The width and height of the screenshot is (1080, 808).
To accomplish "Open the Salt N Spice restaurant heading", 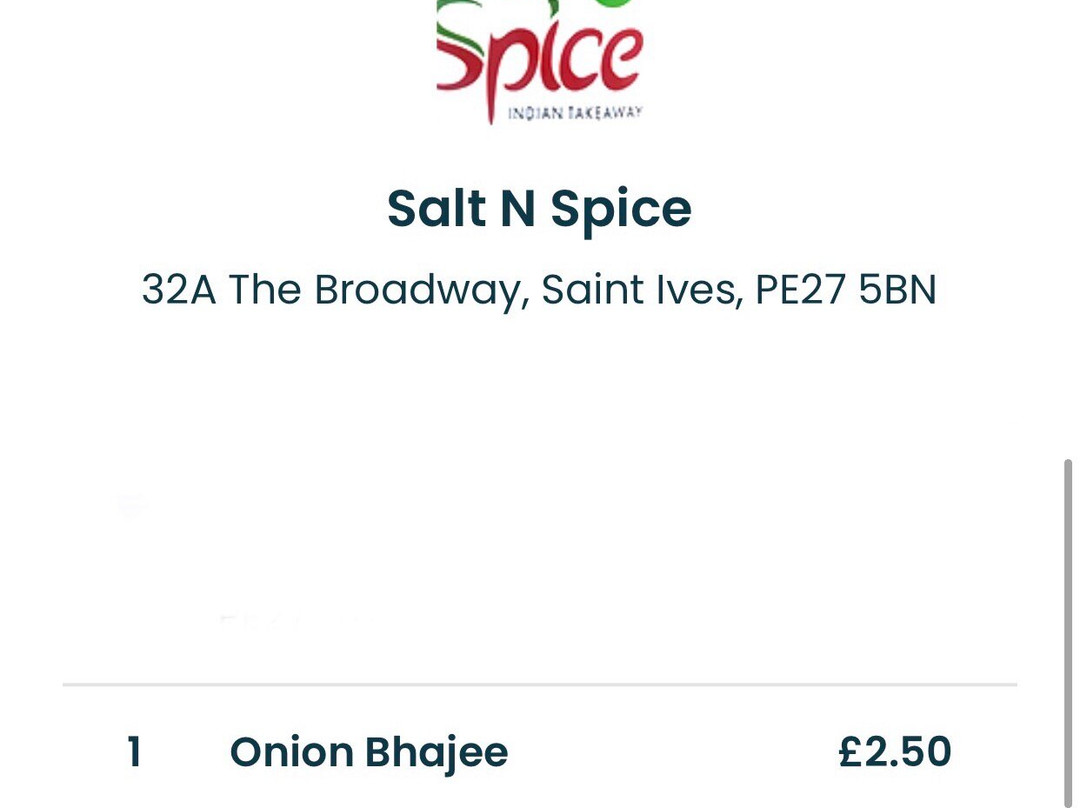I will pyautogui.click(x=539, y=208).
